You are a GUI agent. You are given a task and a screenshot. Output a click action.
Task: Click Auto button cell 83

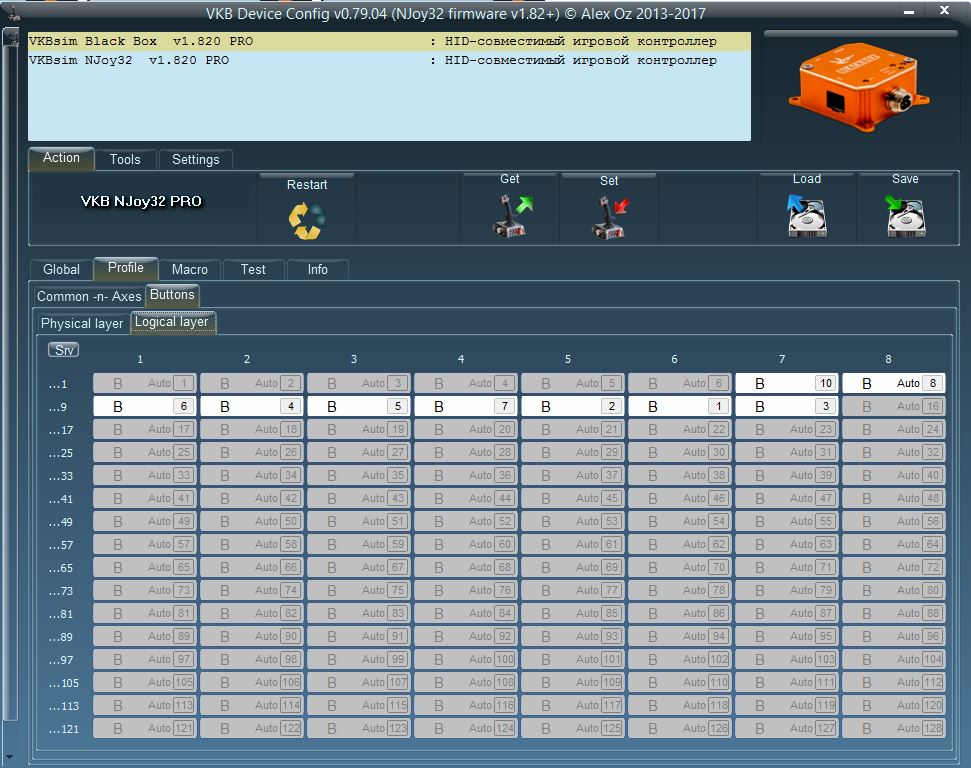[359, 613]
